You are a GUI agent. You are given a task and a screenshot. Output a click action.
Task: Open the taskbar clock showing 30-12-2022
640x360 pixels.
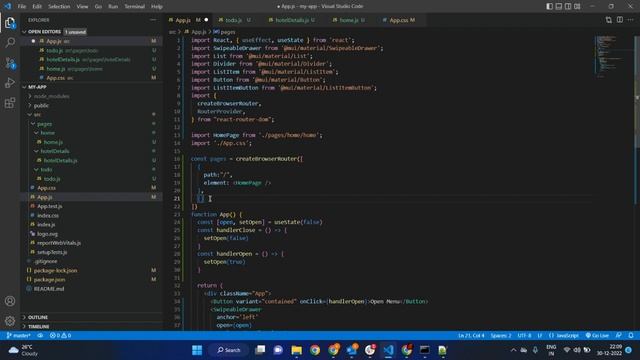click(609, 350)
